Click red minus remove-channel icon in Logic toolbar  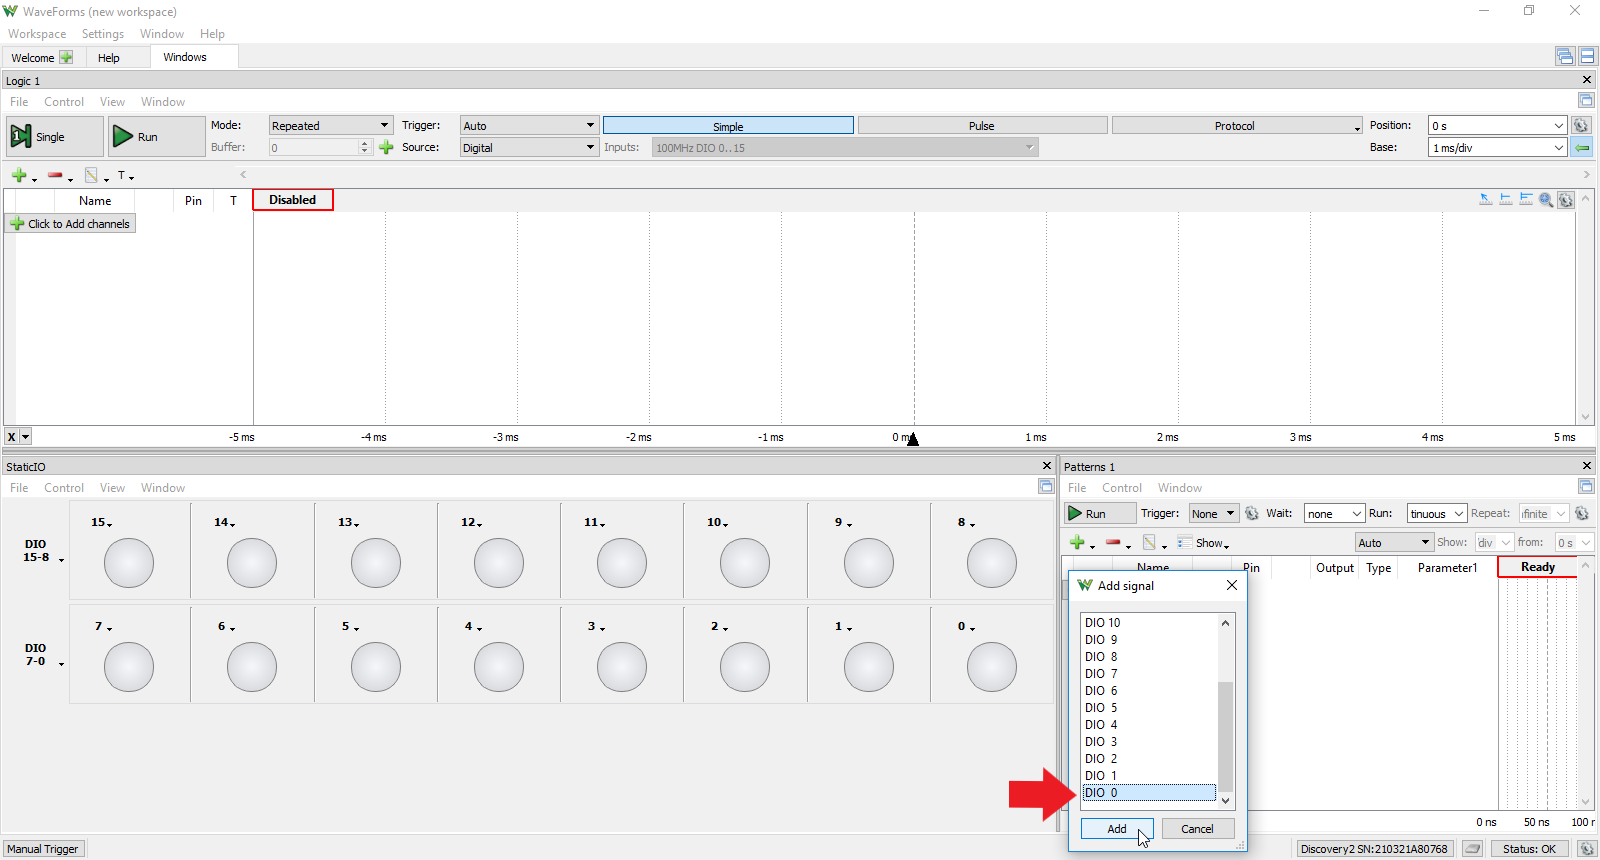click(55, 176)
